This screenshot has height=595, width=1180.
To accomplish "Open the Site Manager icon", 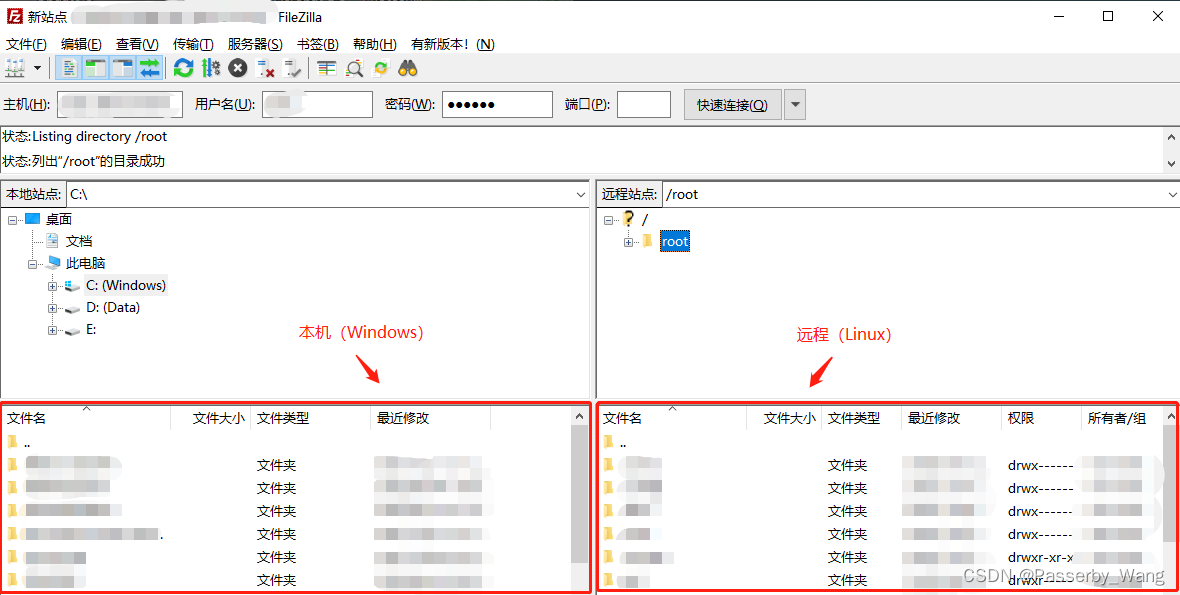I will (15, 68).
